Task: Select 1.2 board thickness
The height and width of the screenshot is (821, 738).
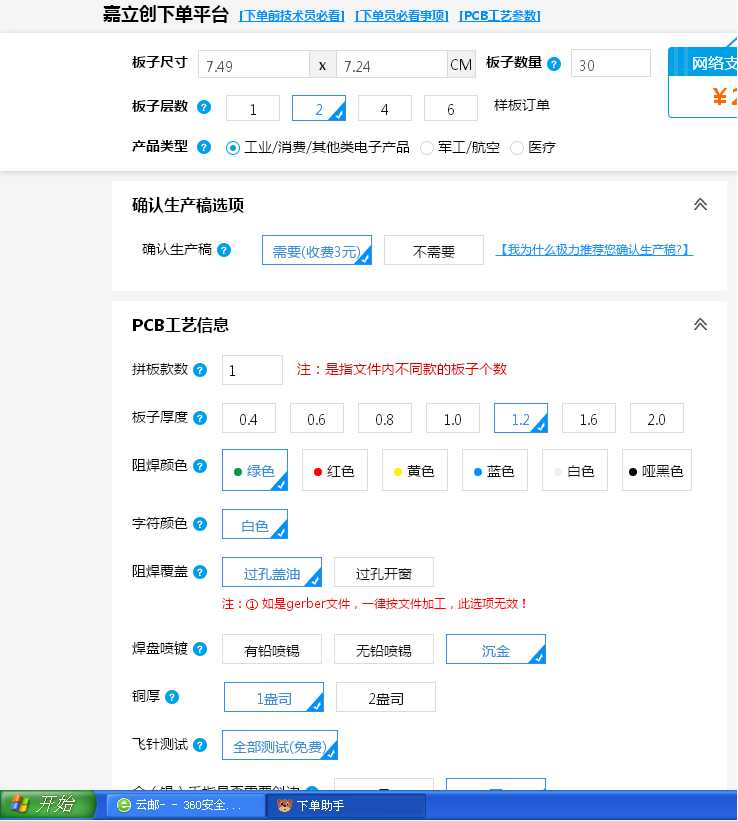Action: [521, 418]
